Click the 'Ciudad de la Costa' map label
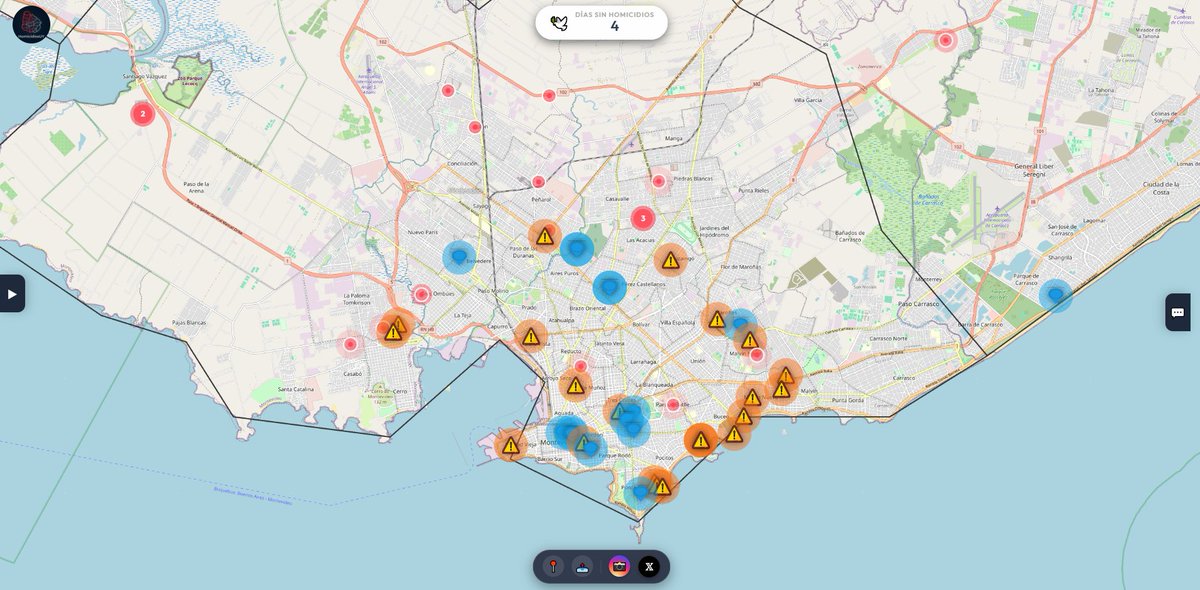The height and width of the screenshot is (590, 1200). tap(1163, 187)
